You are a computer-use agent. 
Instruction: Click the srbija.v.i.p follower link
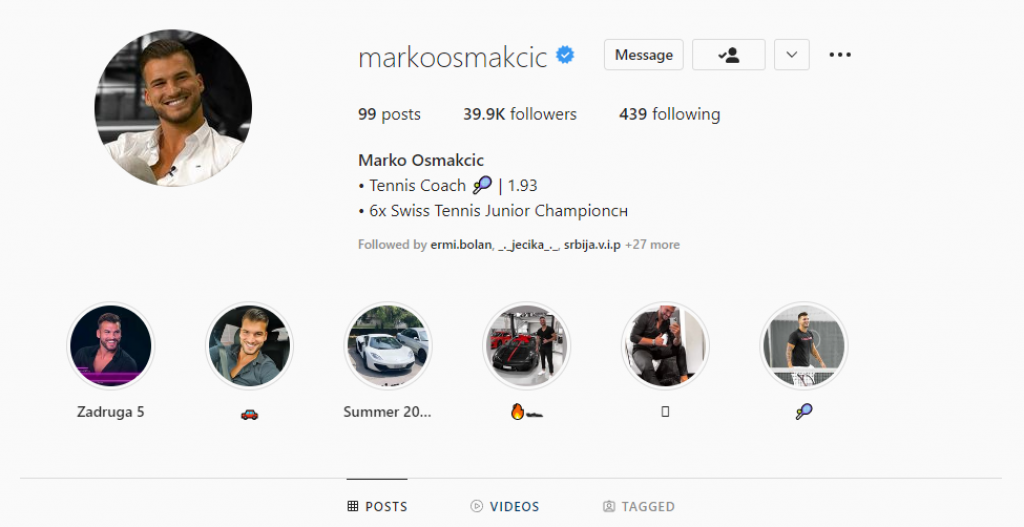(592, 245)
